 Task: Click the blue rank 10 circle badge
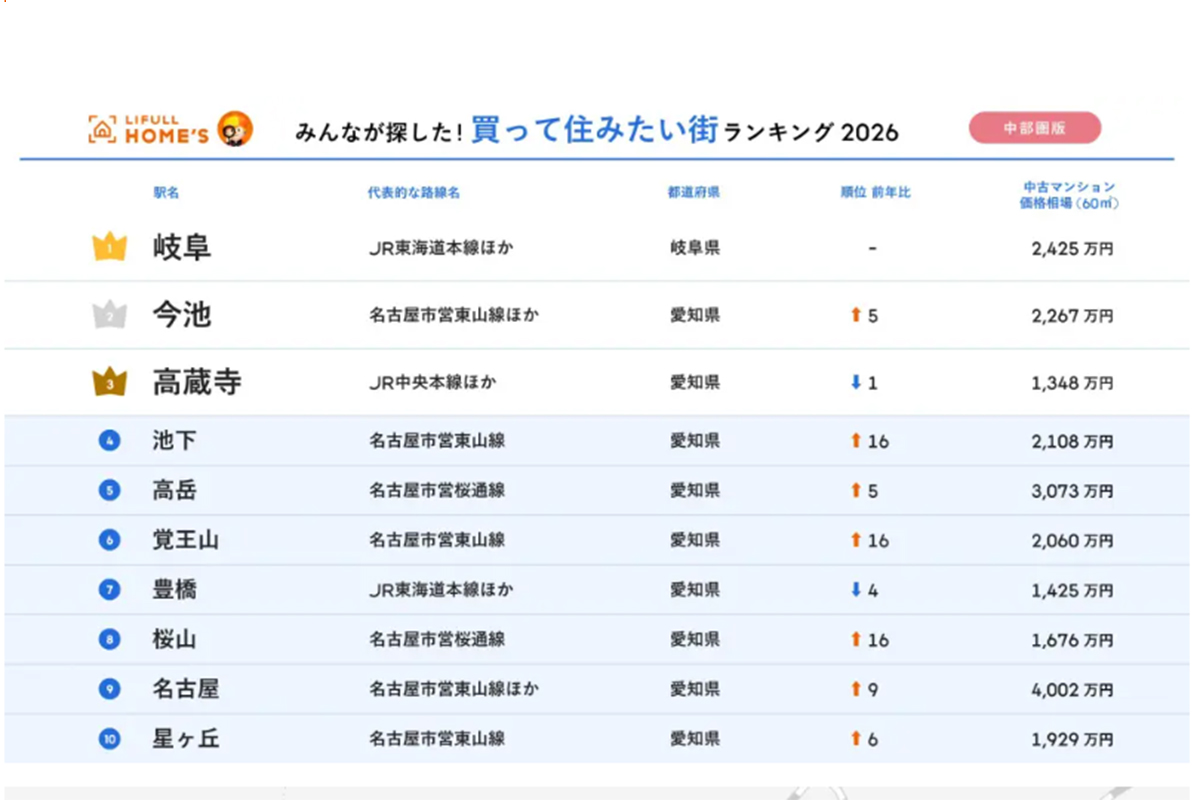tap(109, 739)
